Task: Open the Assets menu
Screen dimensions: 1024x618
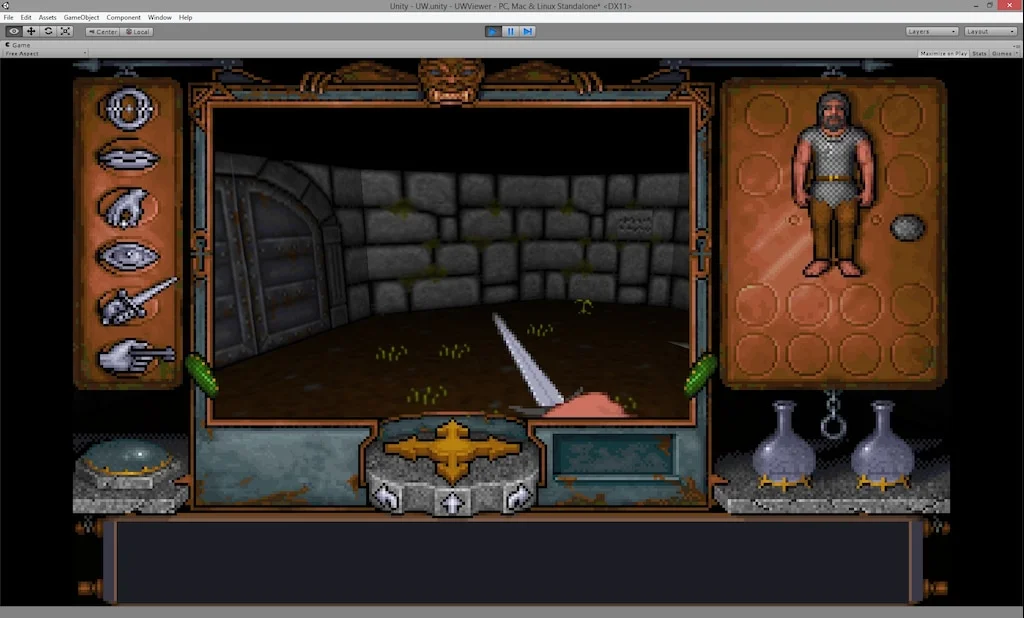Action: [48, 18]
